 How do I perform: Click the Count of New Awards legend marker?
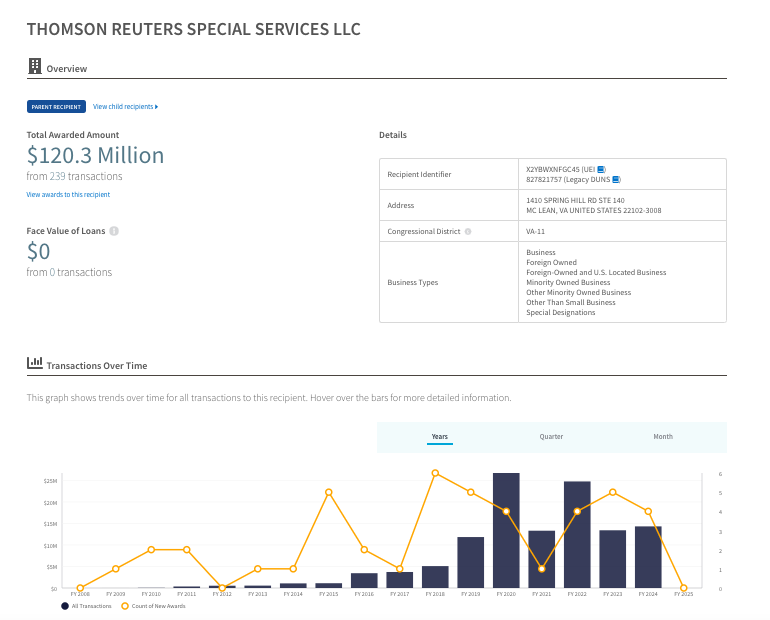point(125,606)
